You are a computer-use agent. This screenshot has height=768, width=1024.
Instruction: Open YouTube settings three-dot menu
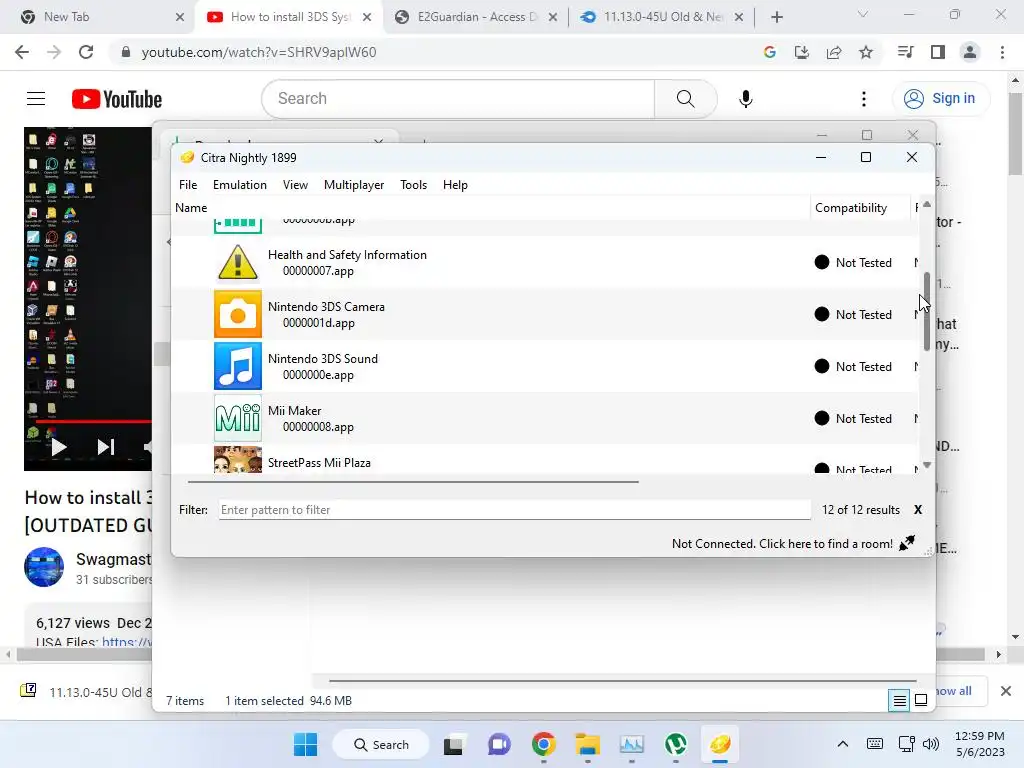tap(863, 99)
